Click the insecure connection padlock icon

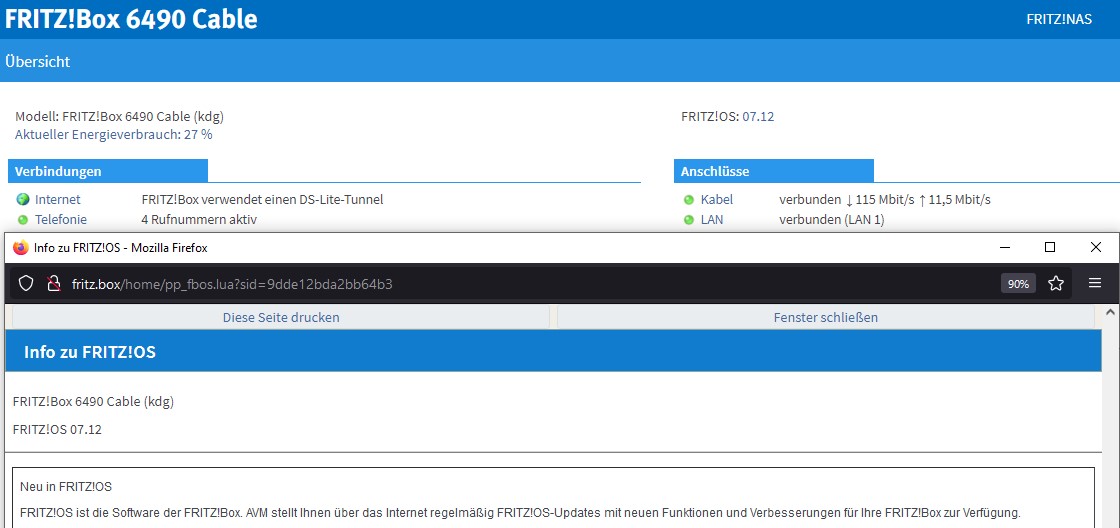pos(53,284)
